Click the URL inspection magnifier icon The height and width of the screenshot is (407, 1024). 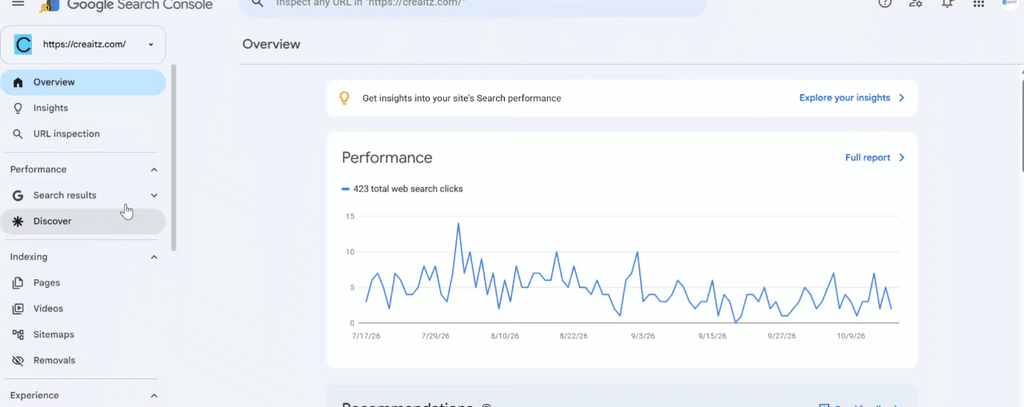[x=18, y=134]
